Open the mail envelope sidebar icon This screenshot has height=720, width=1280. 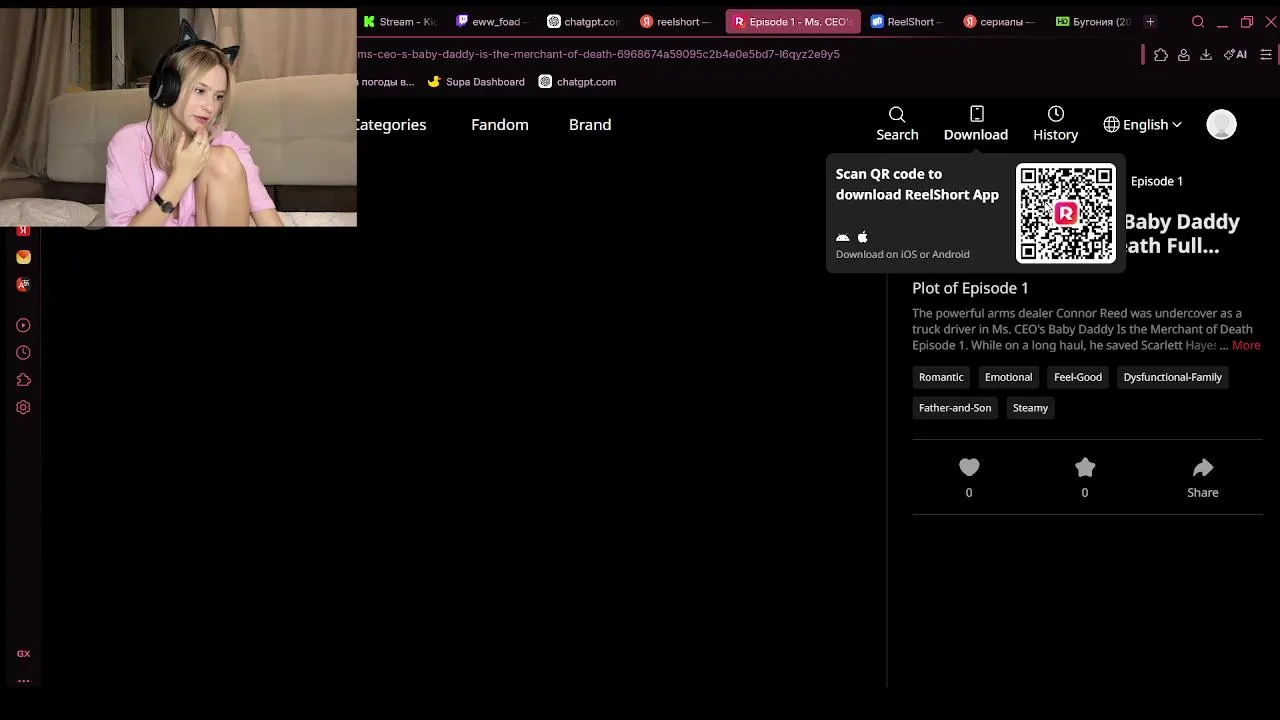23,257
